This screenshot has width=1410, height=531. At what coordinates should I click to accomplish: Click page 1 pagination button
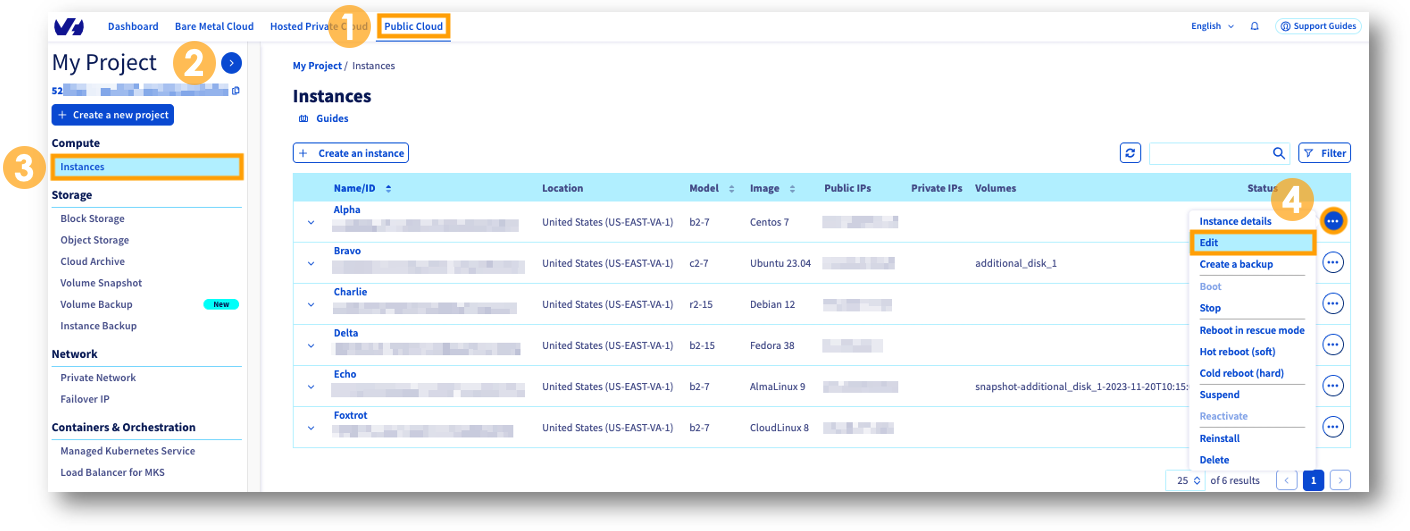click(x=1313, y=480)
